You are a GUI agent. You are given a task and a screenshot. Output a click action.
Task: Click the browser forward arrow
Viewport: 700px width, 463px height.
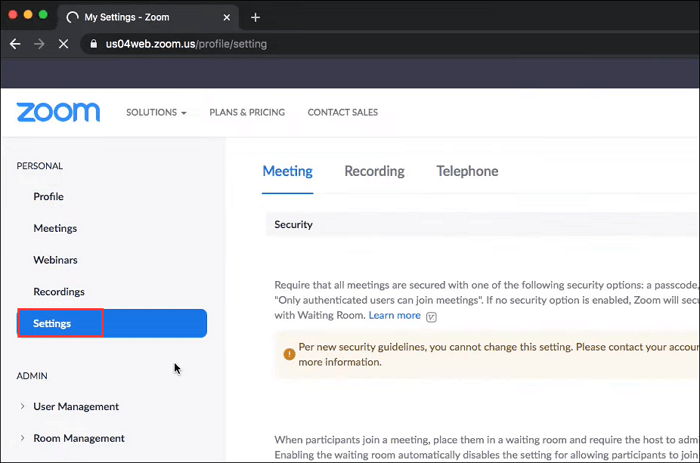coord(40,44)
